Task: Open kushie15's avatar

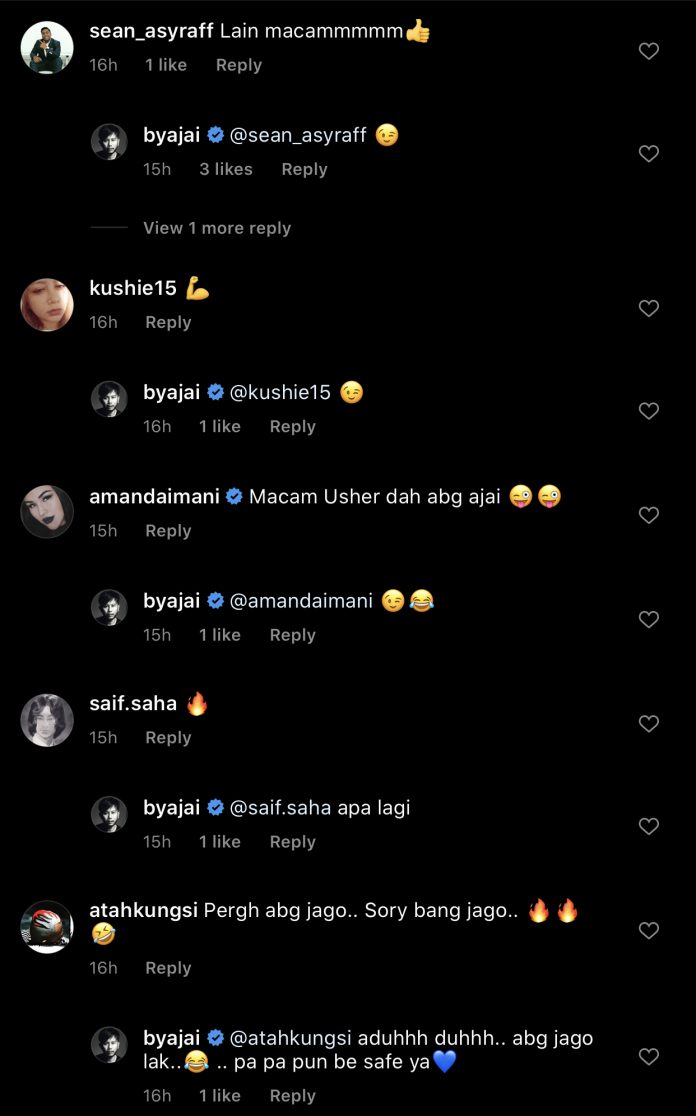Action: [47, 304]
